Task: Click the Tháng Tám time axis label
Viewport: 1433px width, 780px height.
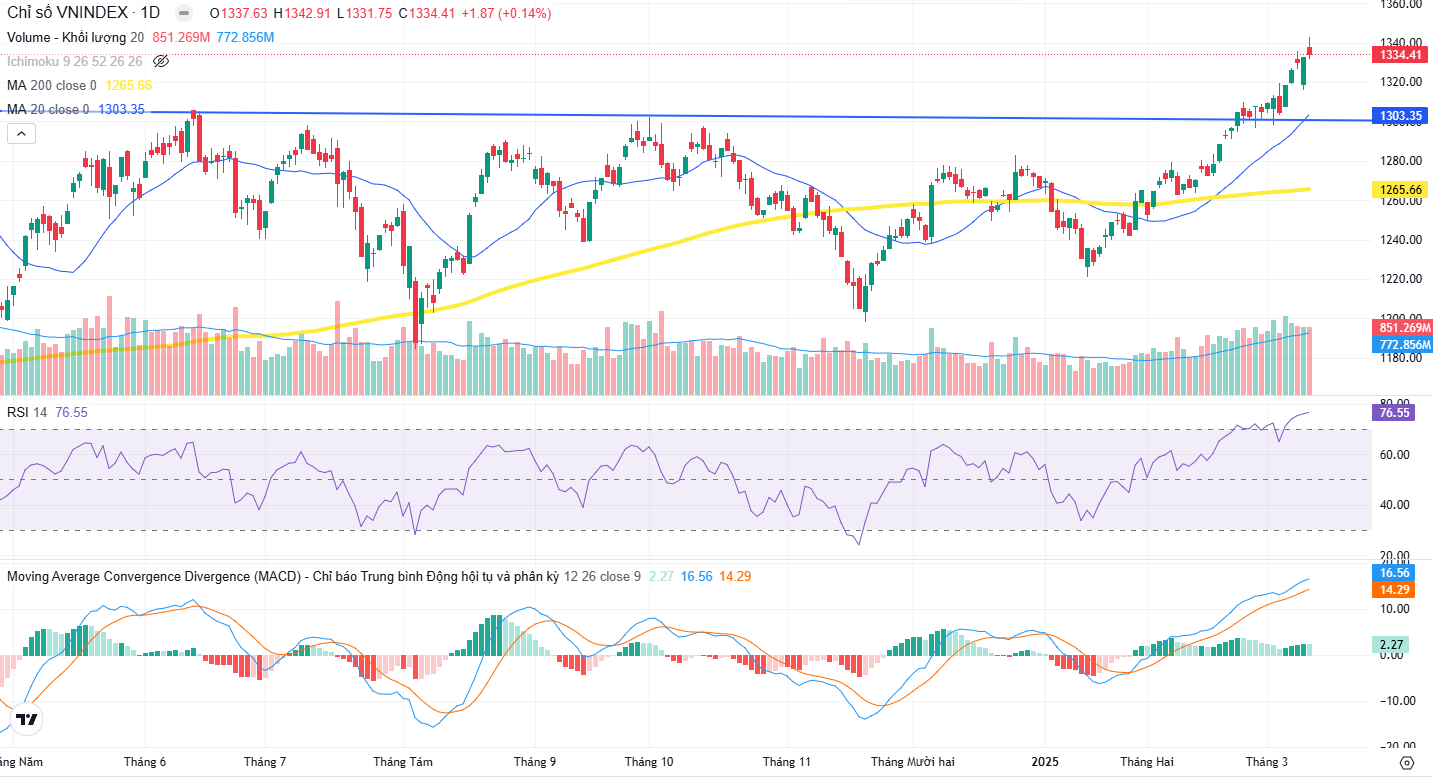Action: tap(403, 762)
